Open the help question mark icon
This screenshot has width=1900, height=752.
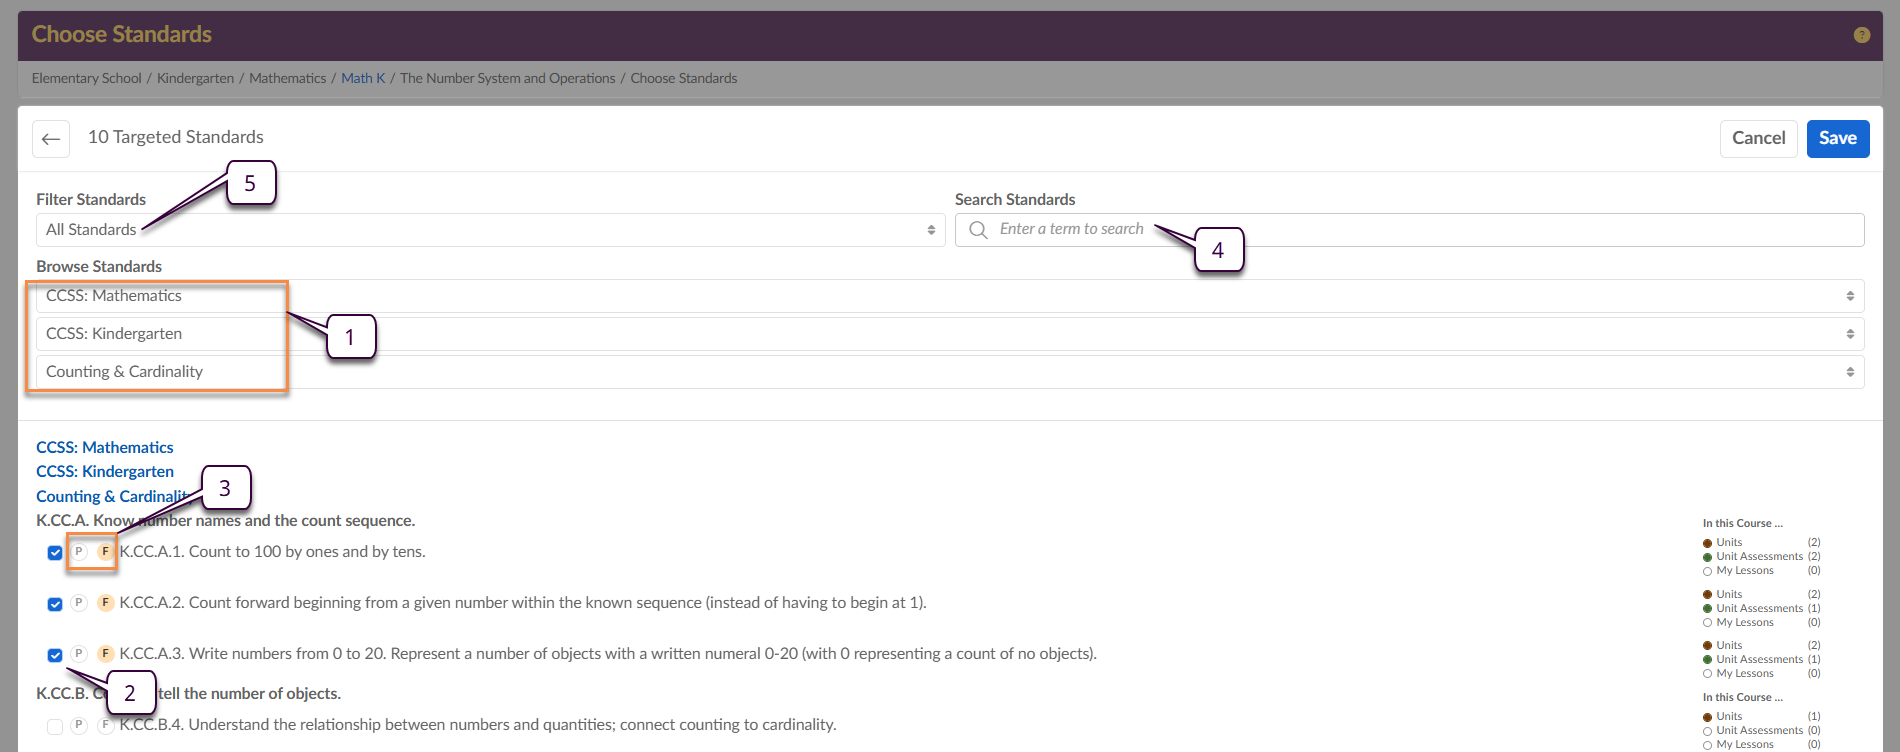[1861, 35]
